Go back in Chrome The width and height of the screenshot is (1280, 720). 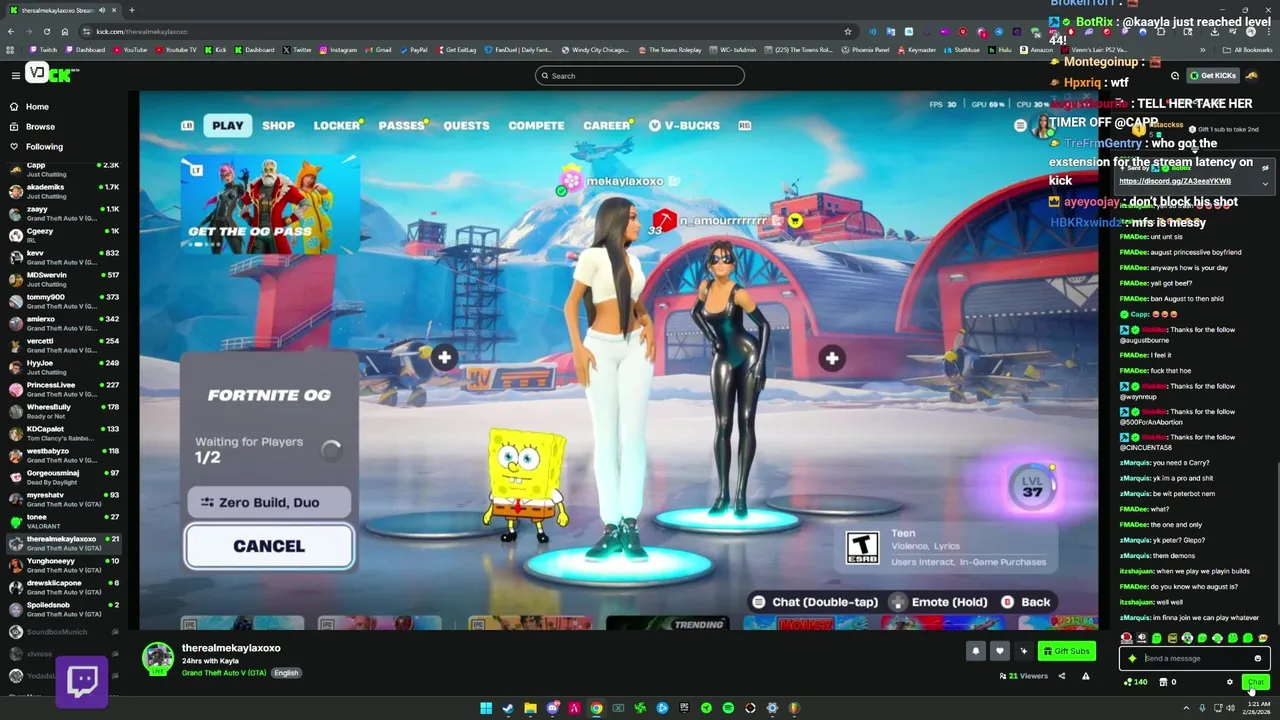[x=11, y=31]
